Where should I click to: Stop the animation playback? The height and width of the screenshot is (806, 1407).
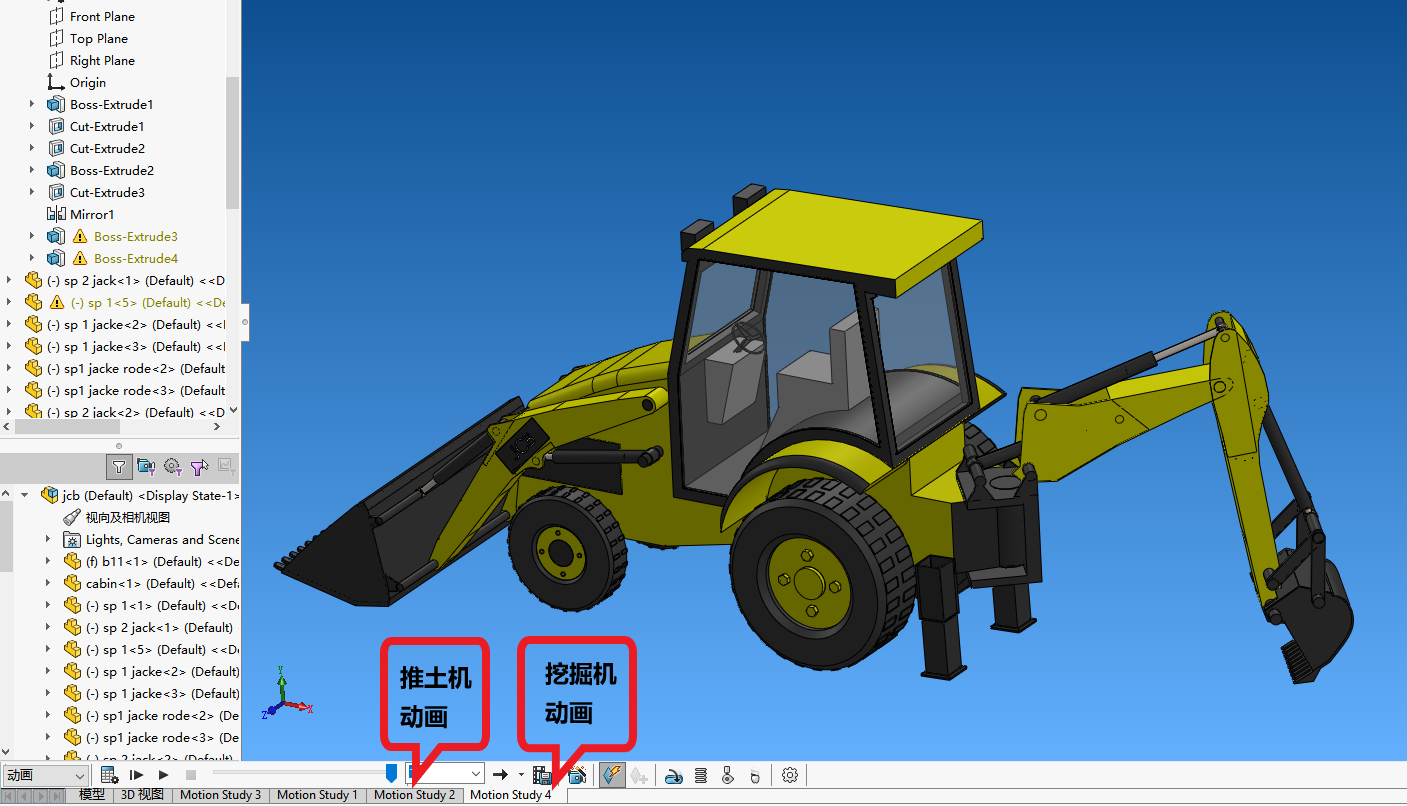coord(190,774)
